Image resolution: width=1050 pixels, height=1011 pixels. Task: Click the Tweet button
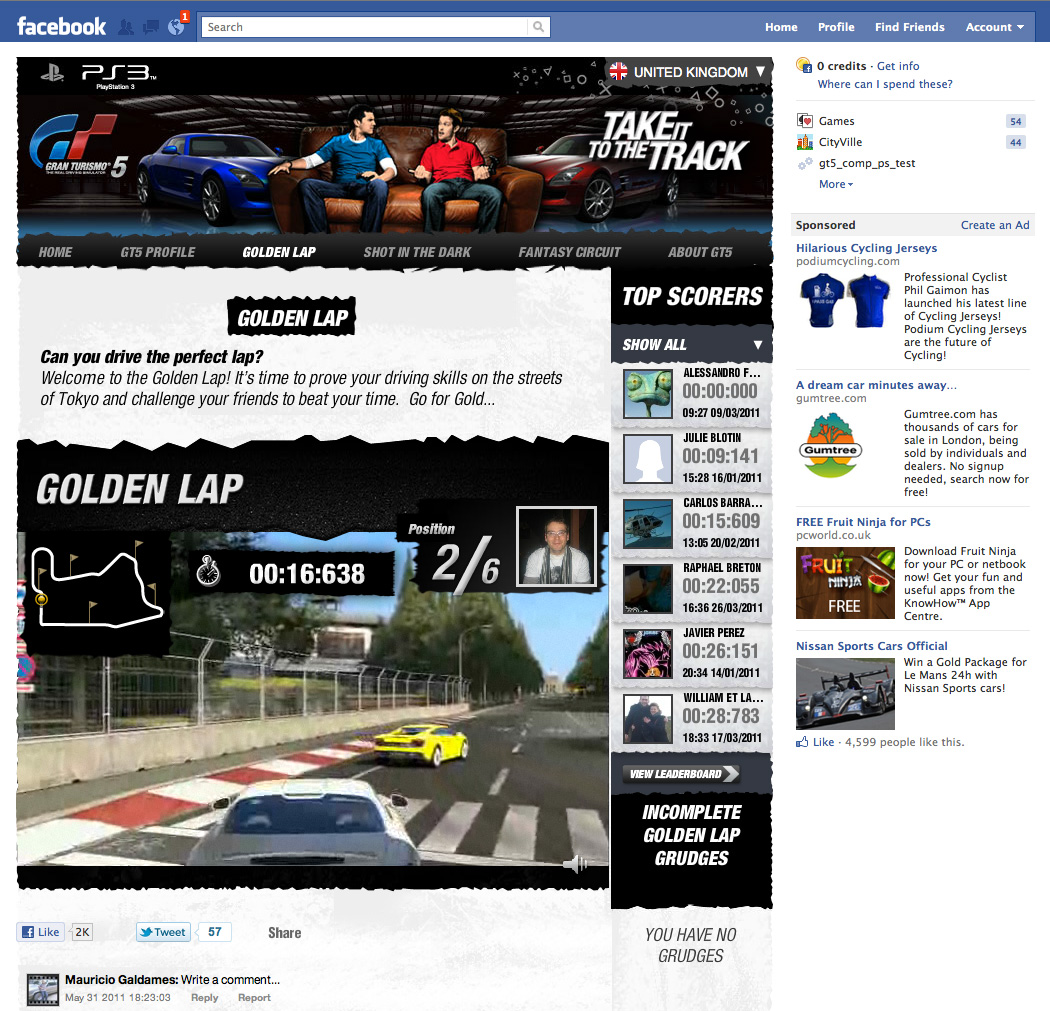click(163, 932)
